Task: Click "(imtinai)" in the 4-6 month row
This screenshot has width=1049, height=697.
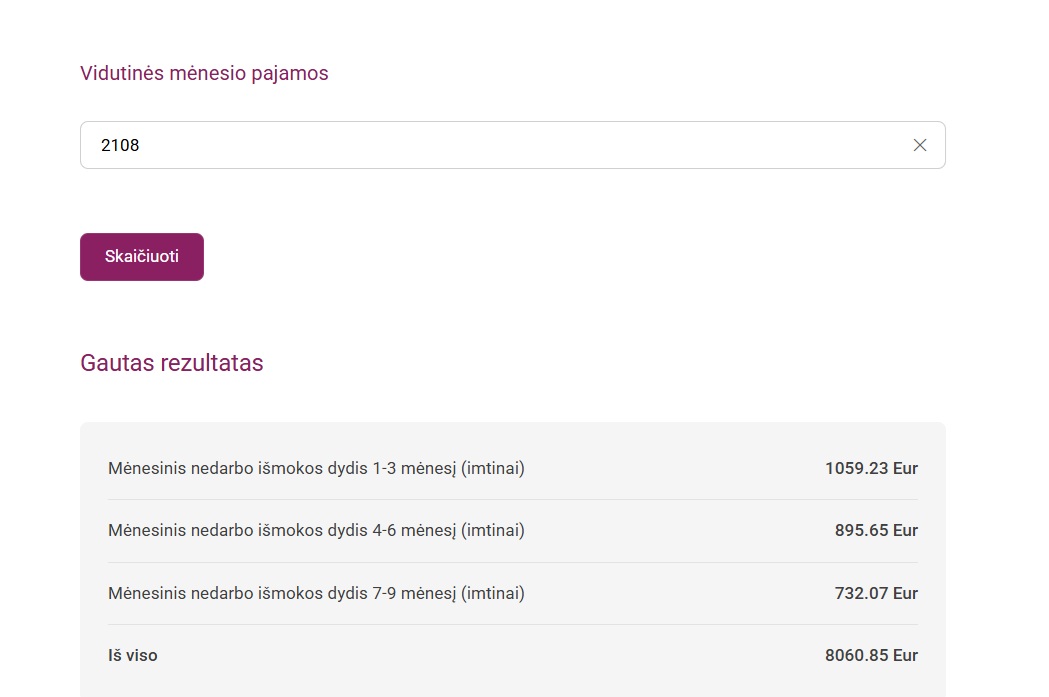Action: pos(493,530)
